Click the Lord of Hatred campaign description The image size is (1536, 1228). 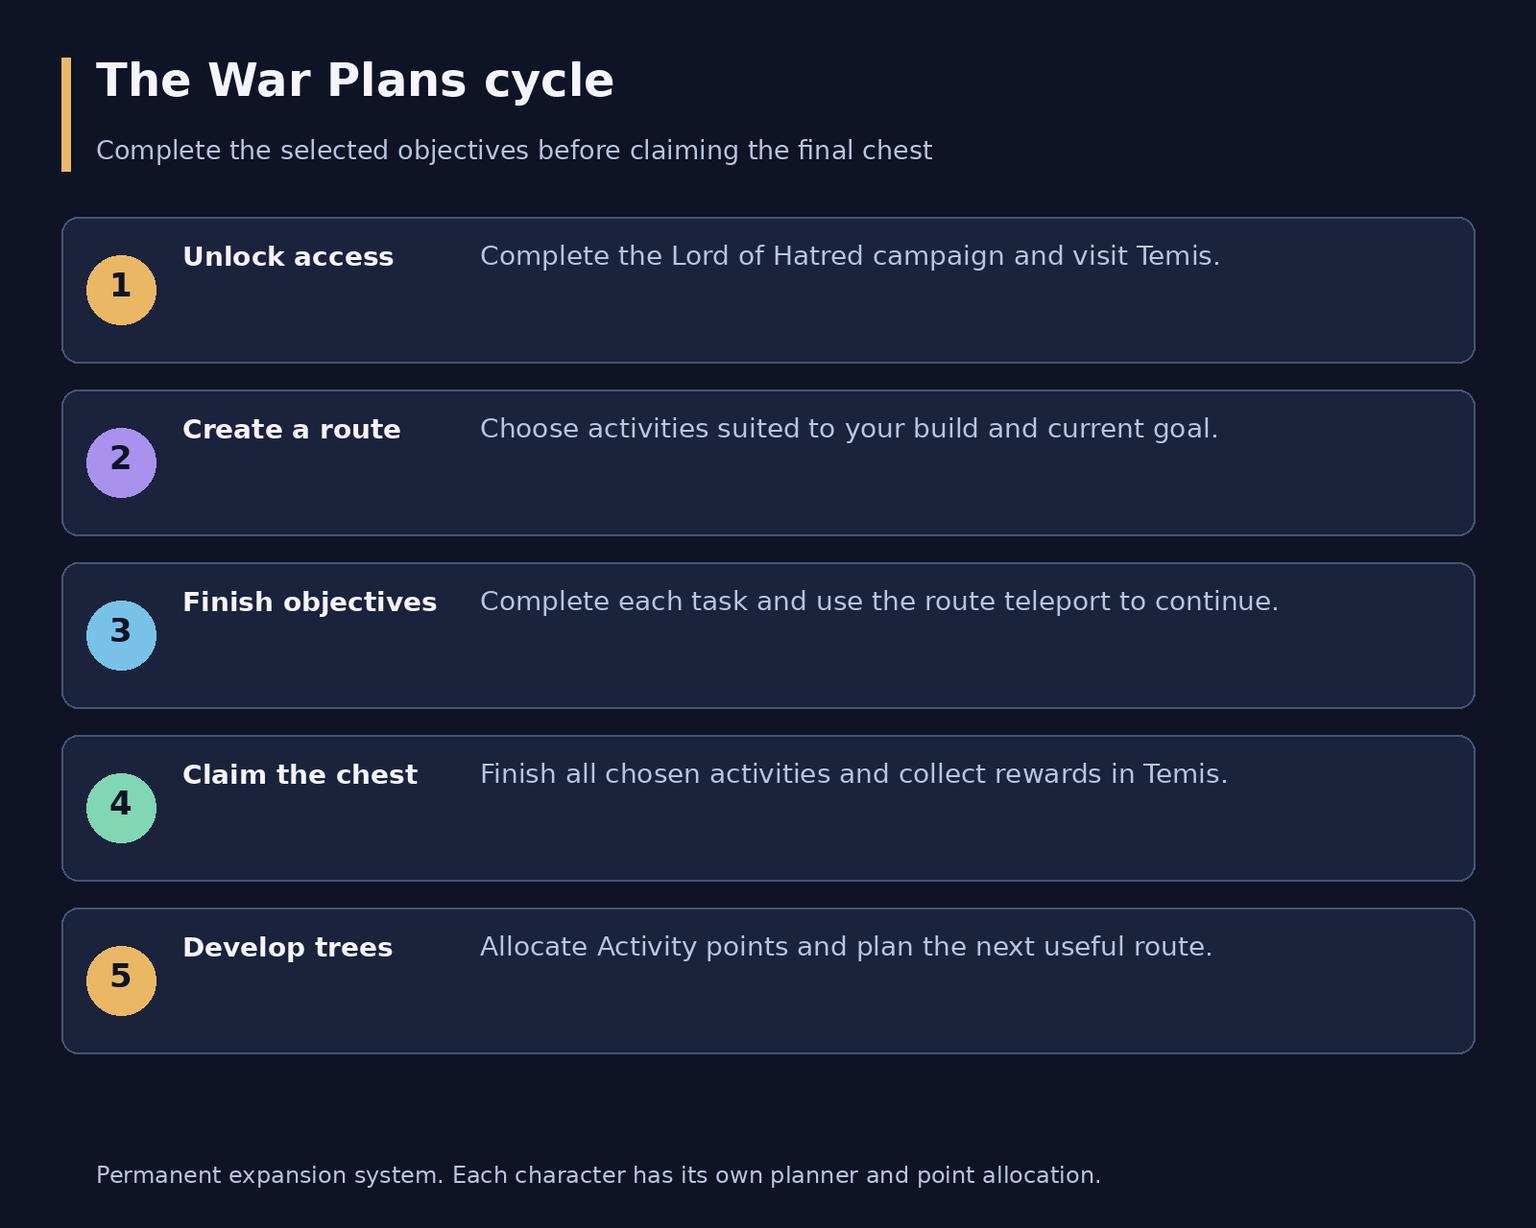[850, 257]
